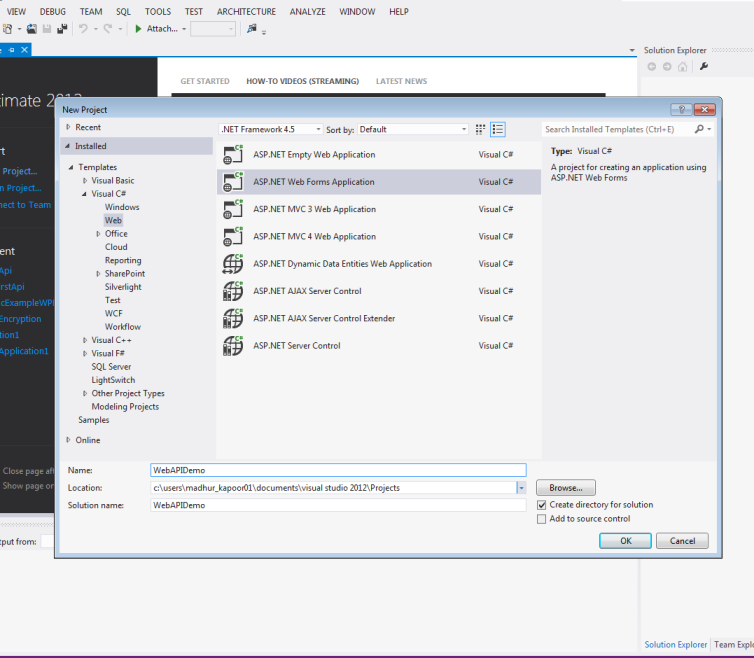Click the ASP.NET Server Control icon
The width and height of the screenshot is (754, 658).
click(233, 346)
